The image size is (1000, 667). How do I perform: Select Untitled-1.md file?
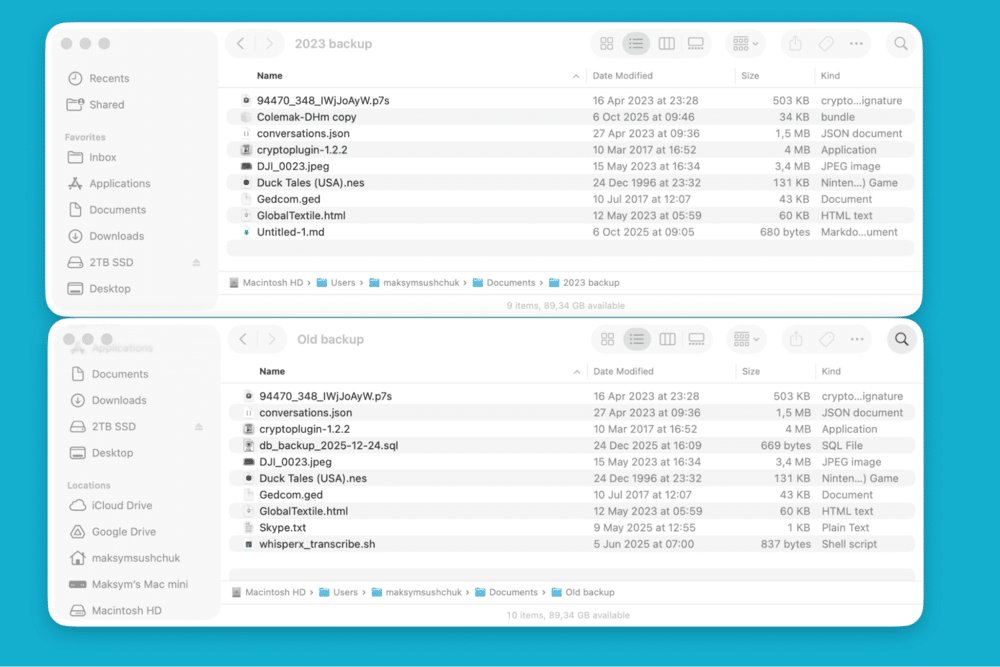[x=570, y=232]
